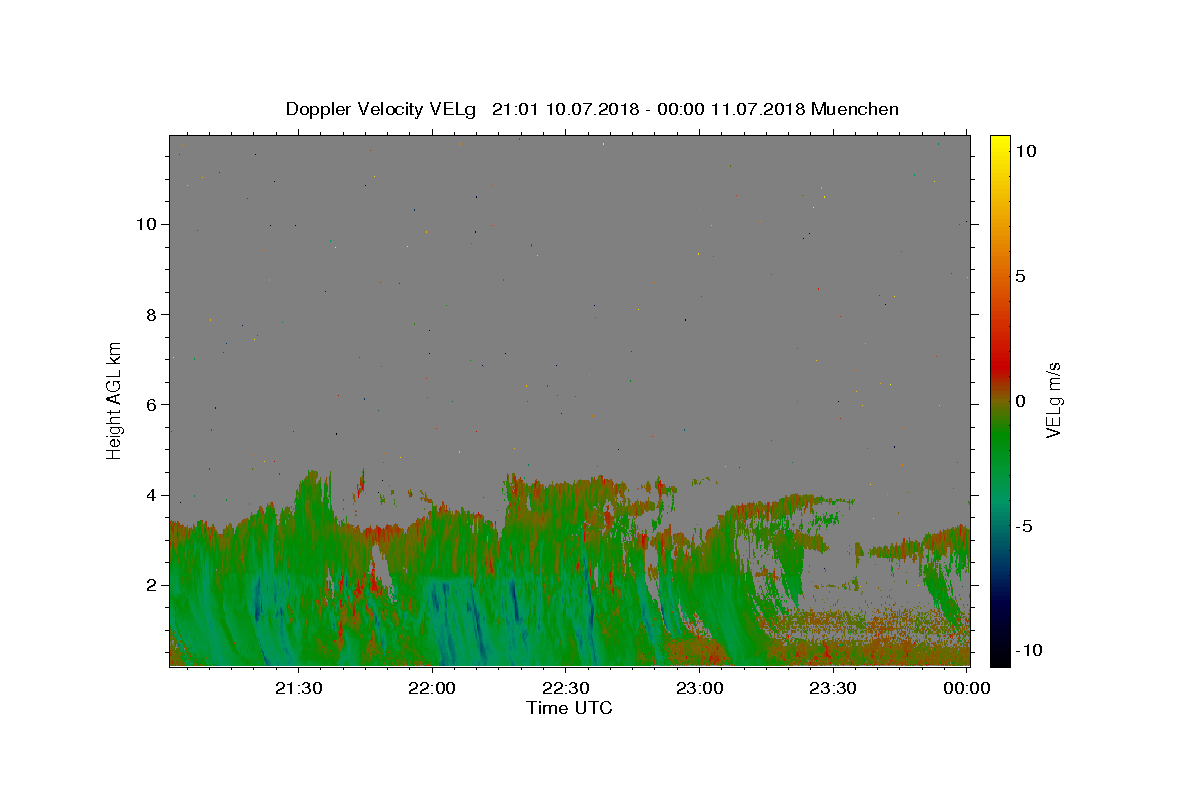The image size is (1200, 800).
Task: Click the yellow top of the colorbar
Action: pos(999,142)
